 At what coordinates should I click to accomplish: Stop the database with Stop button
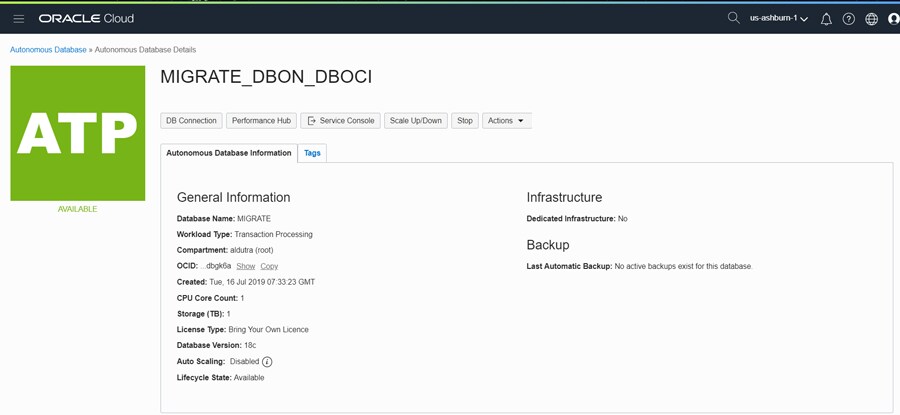pyautogui.click(x=465, y=121)
